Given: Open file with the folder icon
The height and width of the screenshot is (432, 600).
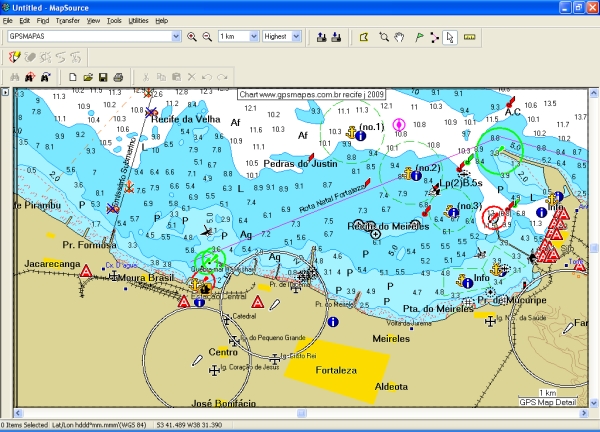Looking at the screenshot, I should tap(88, 77).
